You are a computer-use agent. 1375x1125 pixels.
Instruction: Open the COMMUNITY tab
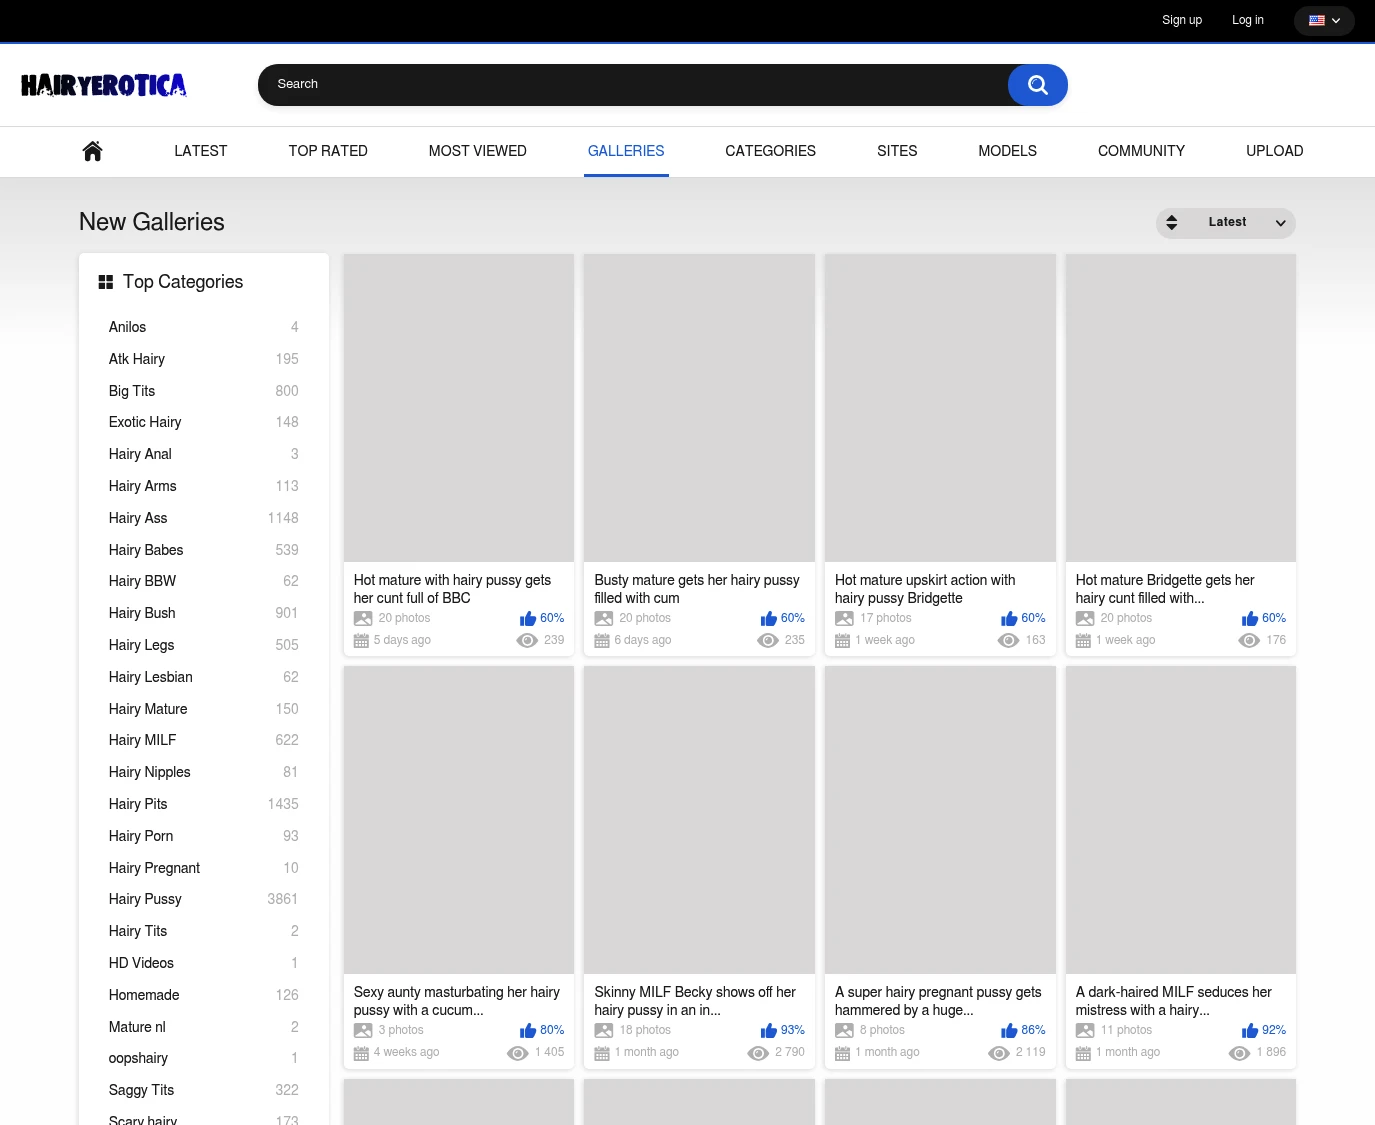pos(1142,151)
